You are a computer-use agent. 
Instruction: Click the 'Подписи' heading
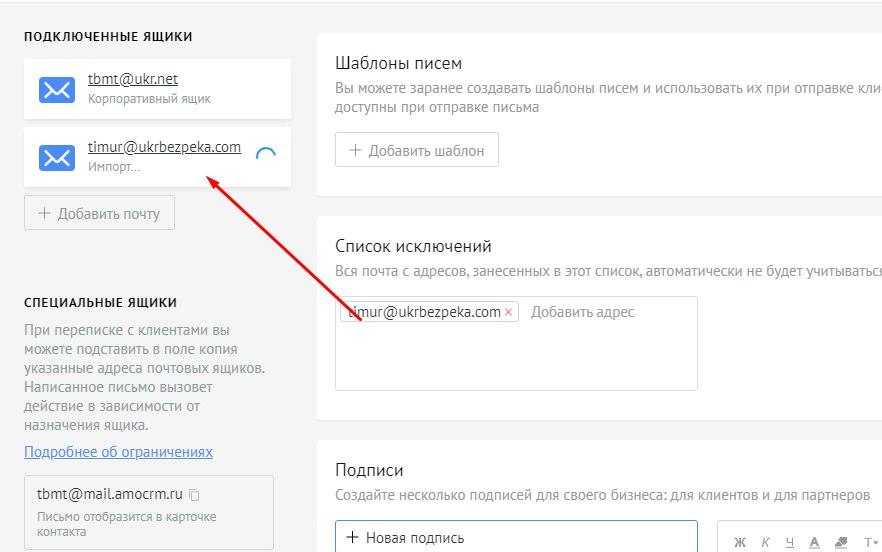pyautogui.click(x=369, y=470)
